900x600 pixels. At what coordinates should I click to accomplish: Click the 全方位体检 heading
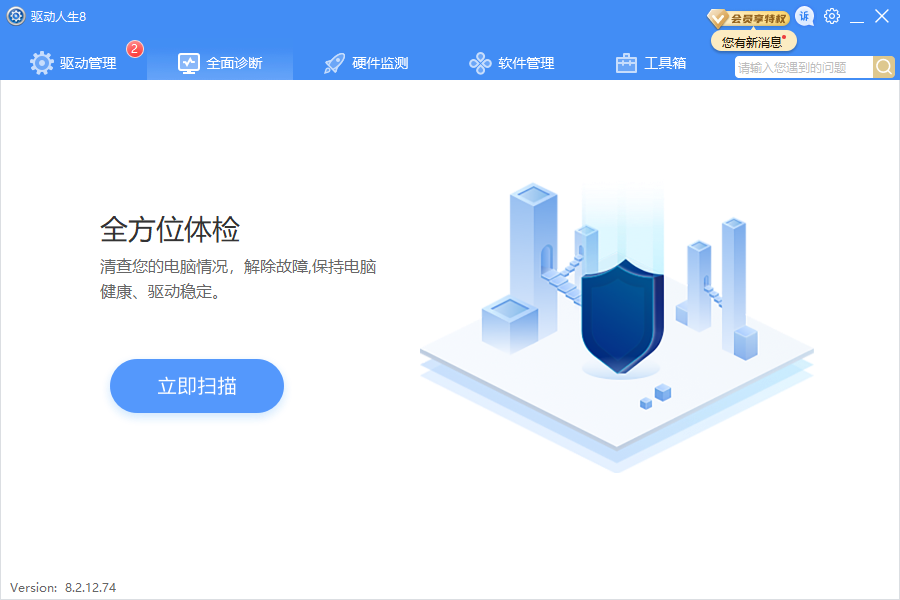tap(170, 229)
